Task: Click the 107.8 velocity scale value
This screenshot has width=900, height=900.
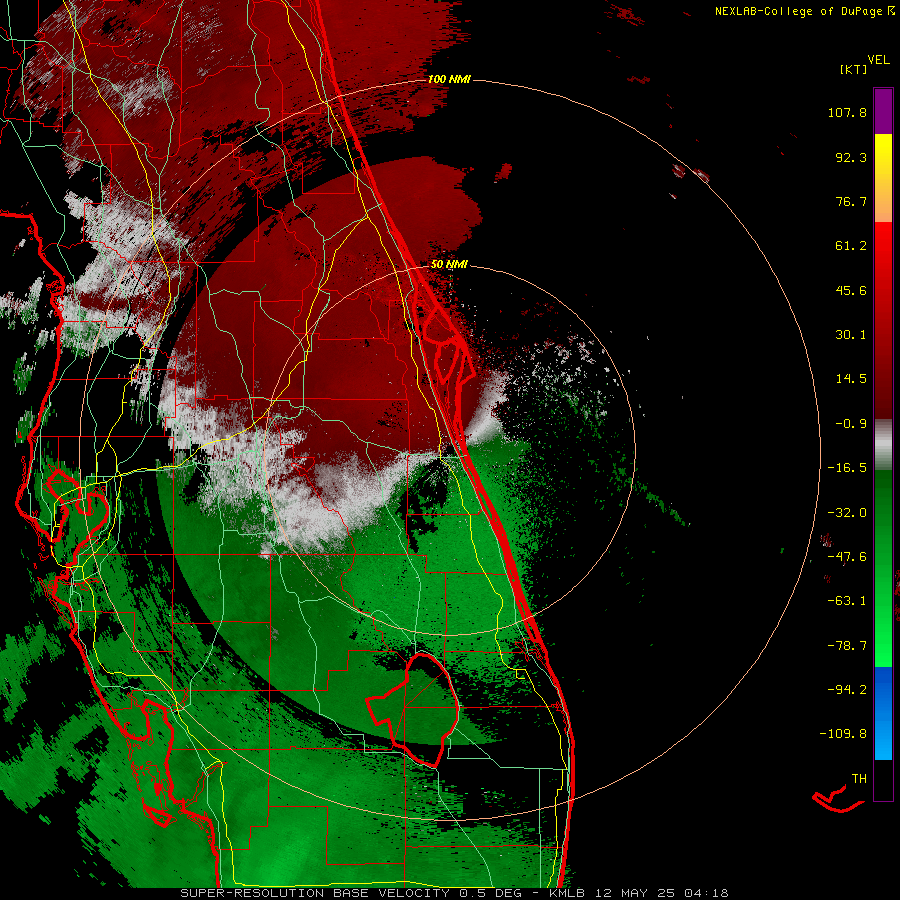Action: pyautogui.click(x=847, y=112)
